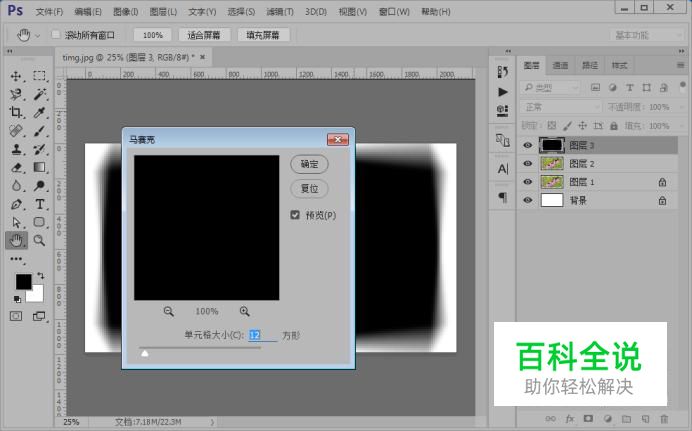
Task: Click Reset in the mosaic dialog
Action: click(x=309, y=189)
